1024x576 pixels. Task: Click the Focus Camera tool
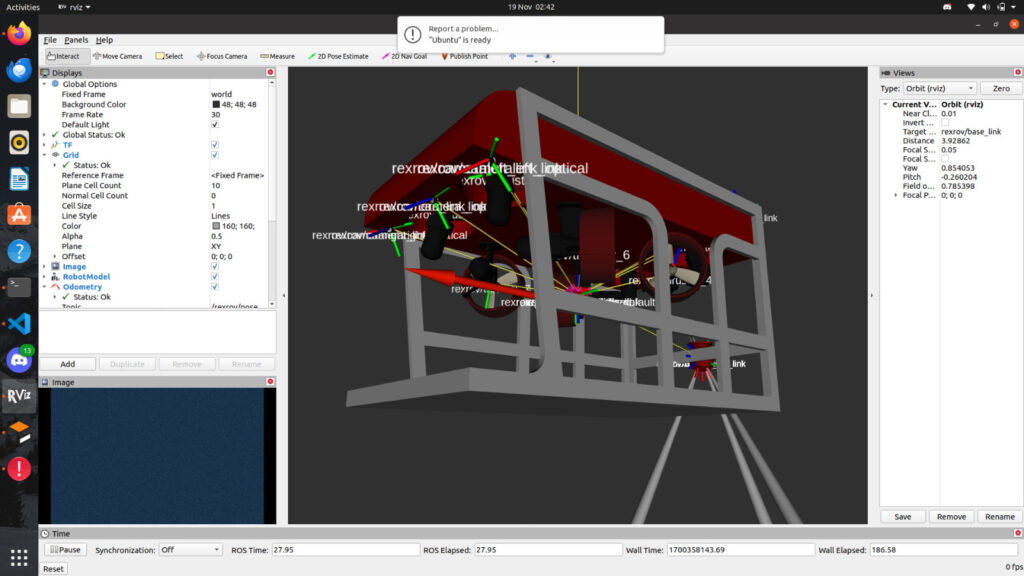click(222, 56)
